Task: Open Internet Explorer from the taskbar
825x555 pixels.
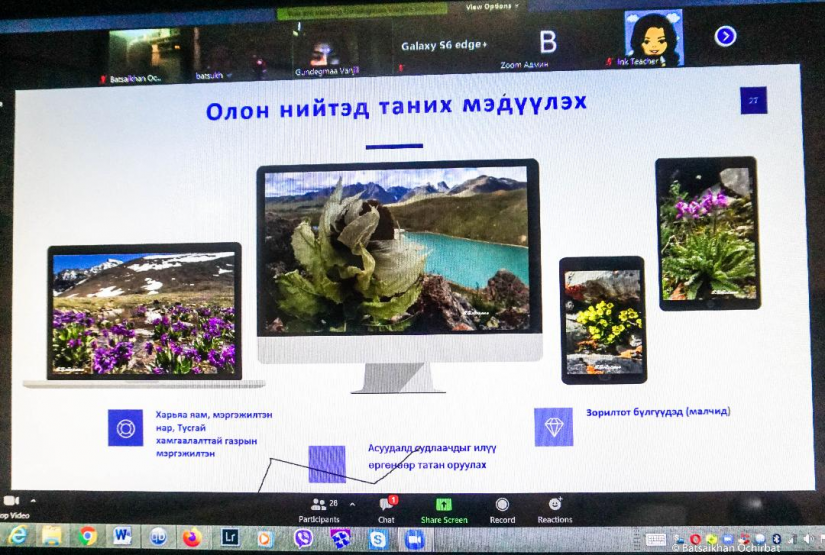Action: coord(17,537)
